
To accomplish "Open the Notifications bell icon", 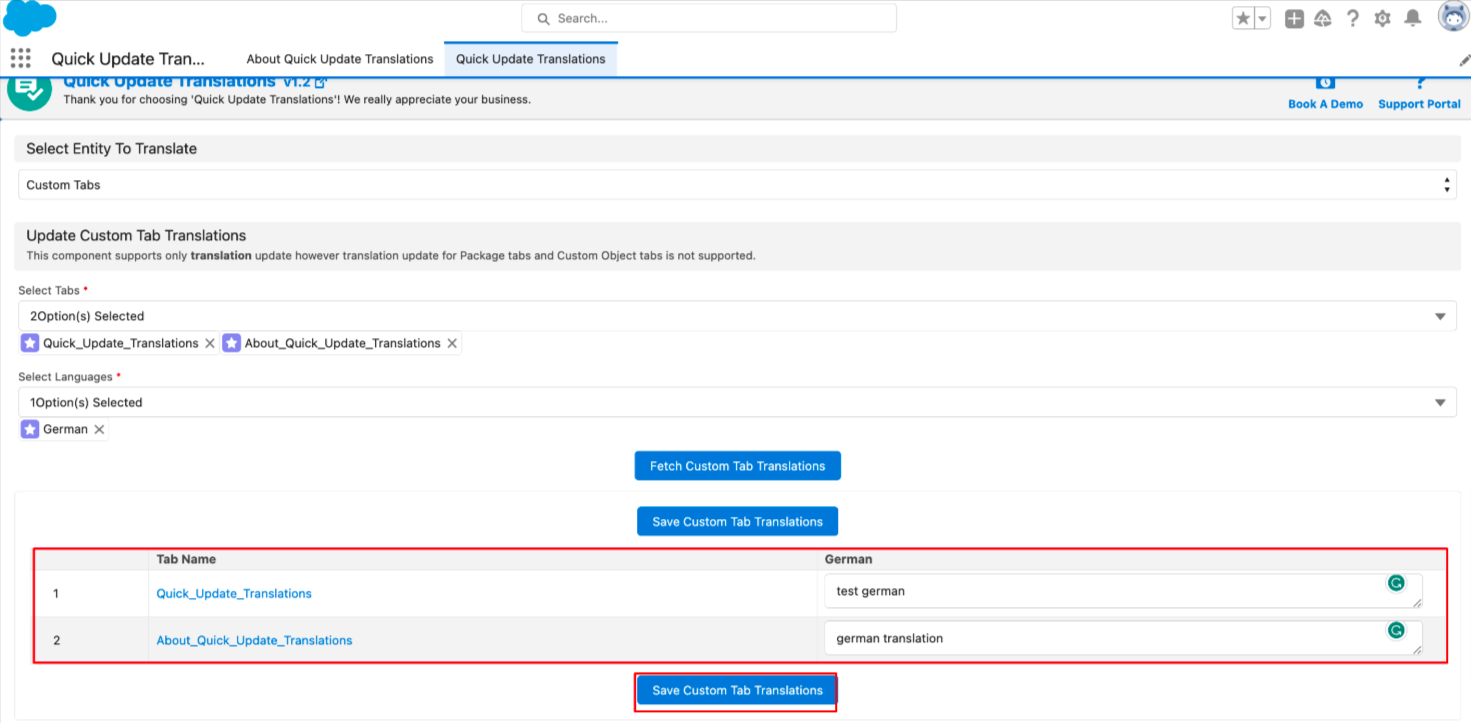I will 1413,18.
